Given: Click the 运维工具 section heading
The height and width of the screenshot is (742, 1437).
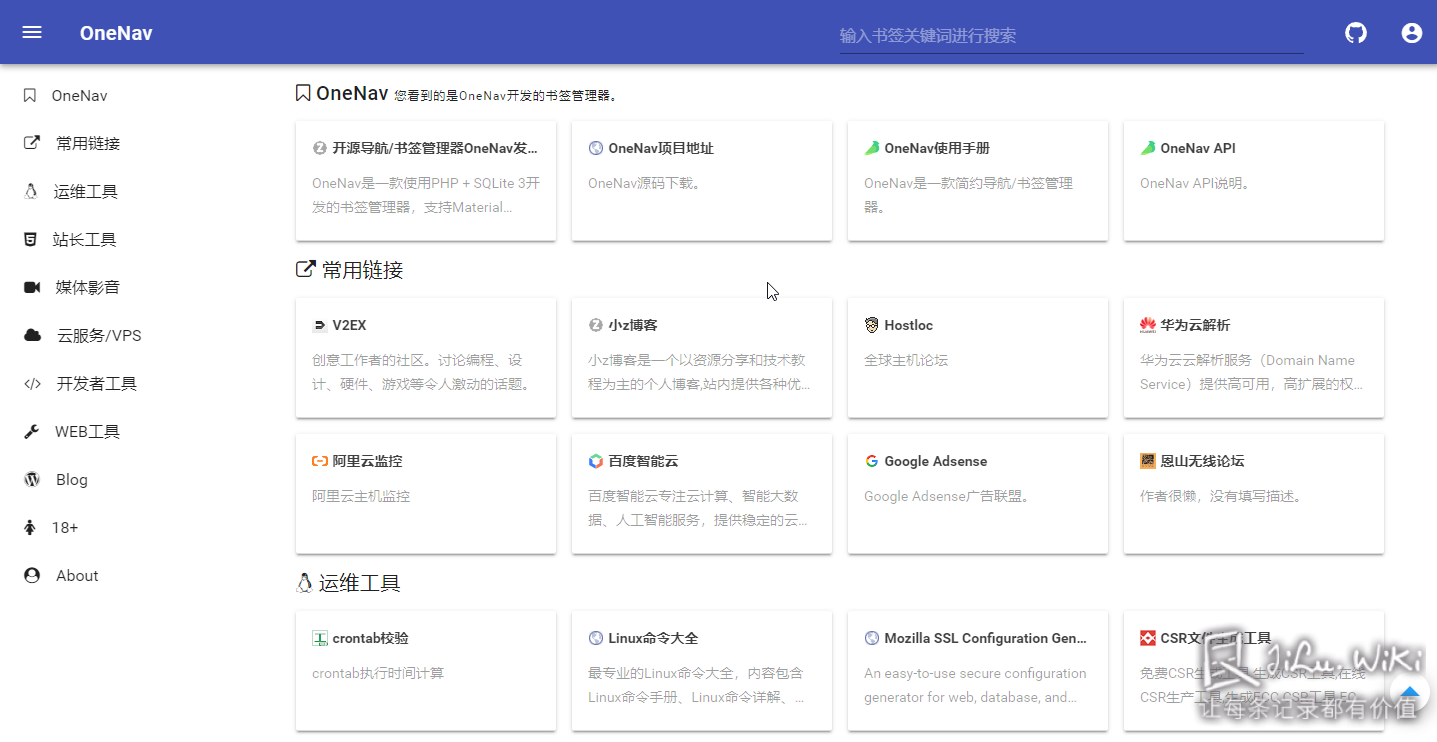Looking at the screenshot, I should tap(359, 583).
